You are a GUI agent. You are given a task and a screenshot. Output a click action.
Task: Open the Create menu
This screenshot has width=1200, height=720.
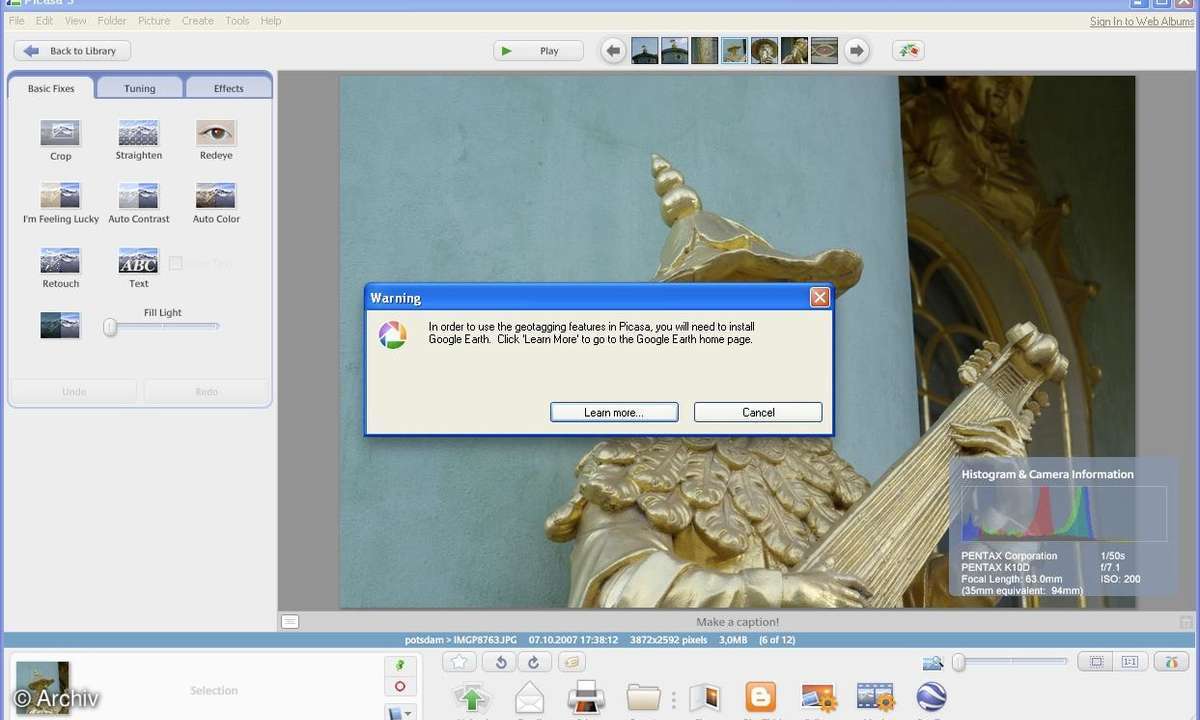click(x=197, y=20)
